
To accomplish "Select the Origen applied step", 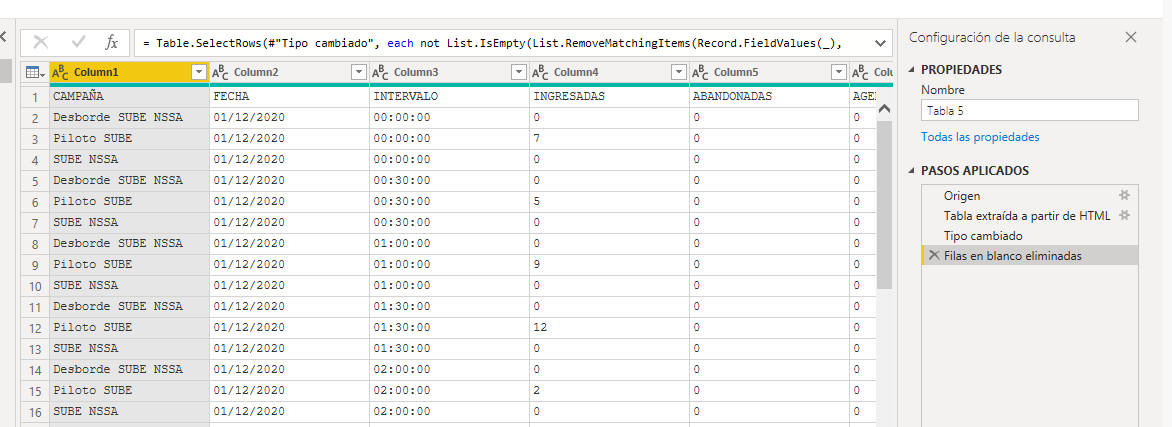I will click(x=1030, y=195).
